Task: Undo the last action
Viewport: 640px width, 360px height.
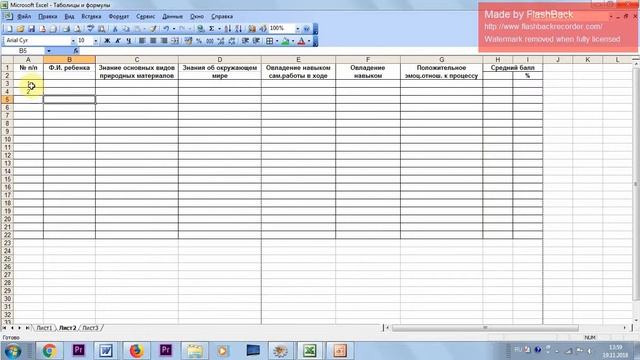Action: click(x=166, y=29)
